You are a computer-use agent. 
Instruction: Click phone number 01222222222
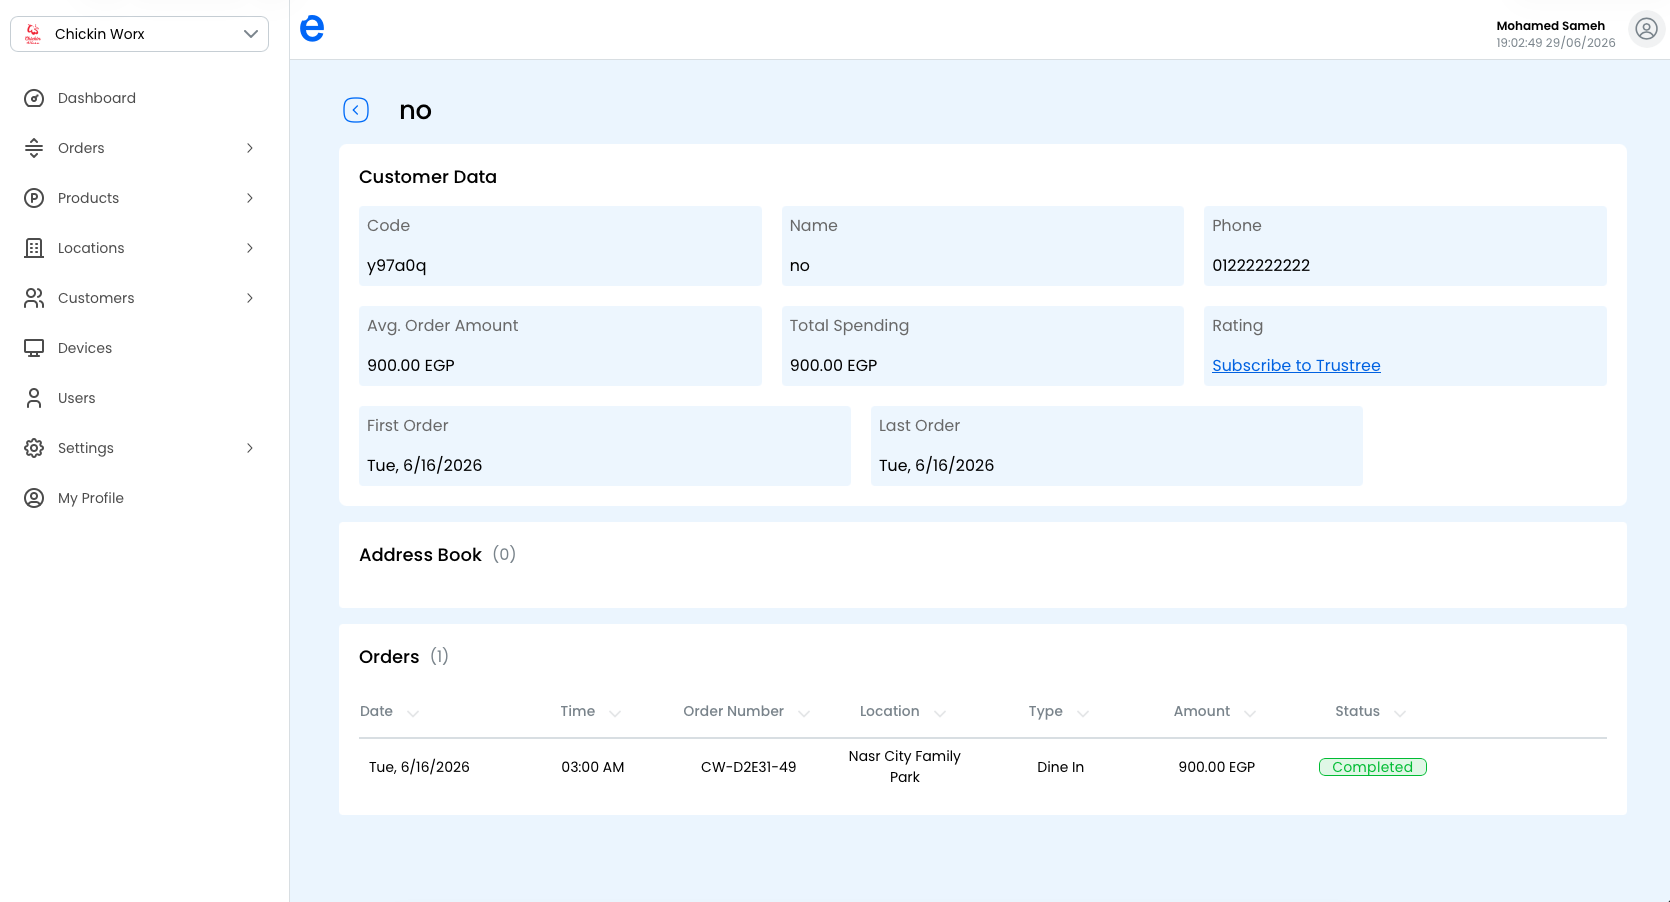point(1261,266)
